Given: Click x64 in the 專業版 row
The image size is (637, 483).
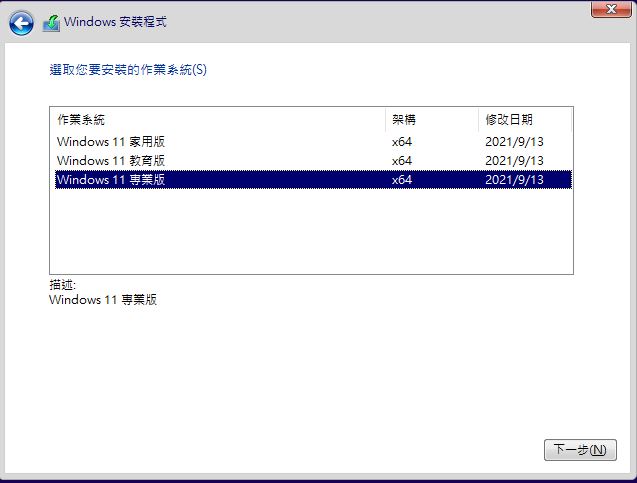Looking at the screenshot, I should coord(402,180).
